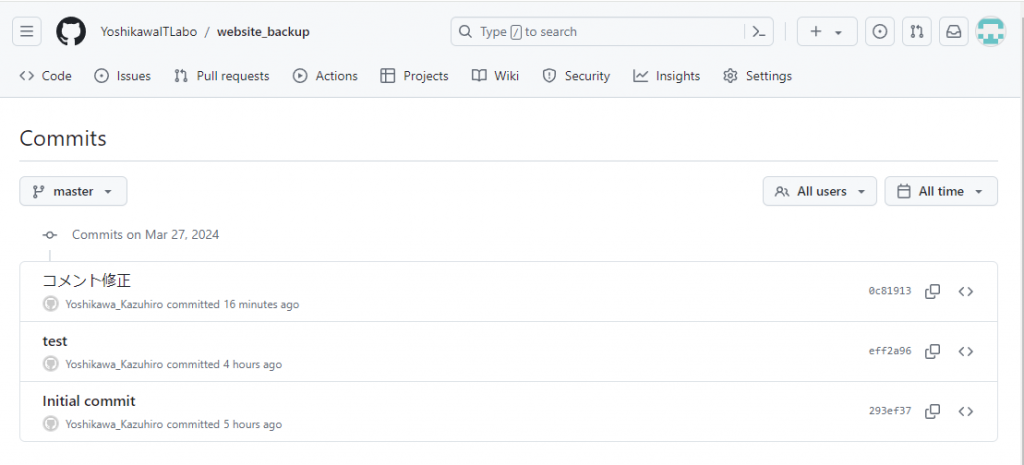Open the command palette icon
1024x465 pixels.
pos(759,32)
